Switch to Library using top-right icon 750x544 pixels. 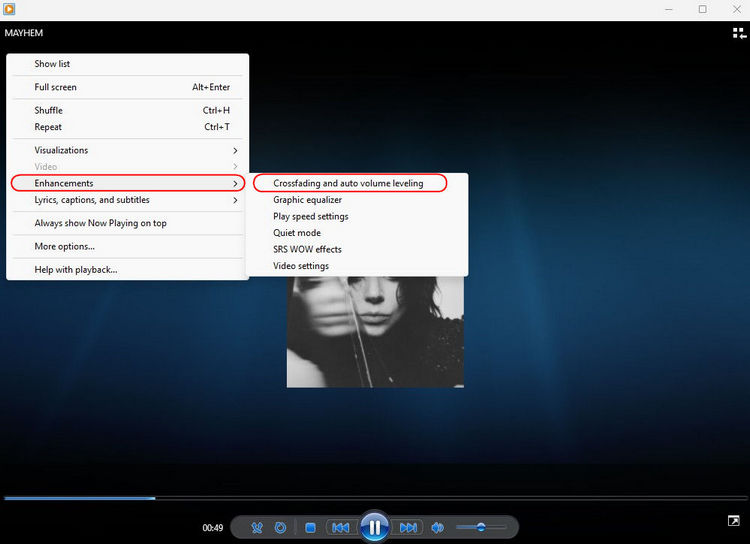click(739, 33)
